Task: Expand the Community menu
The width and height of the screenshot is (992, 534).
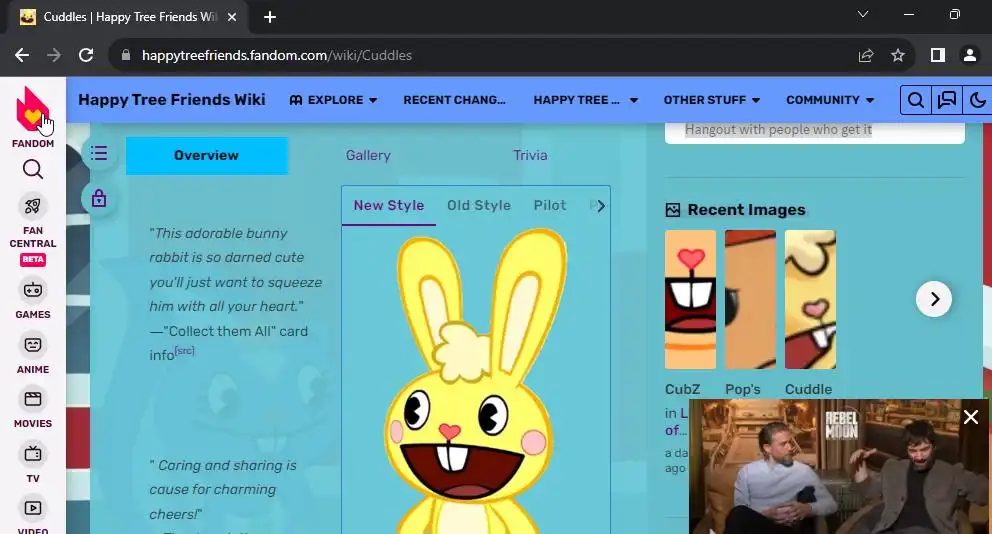Action: [x=830, y=100]
